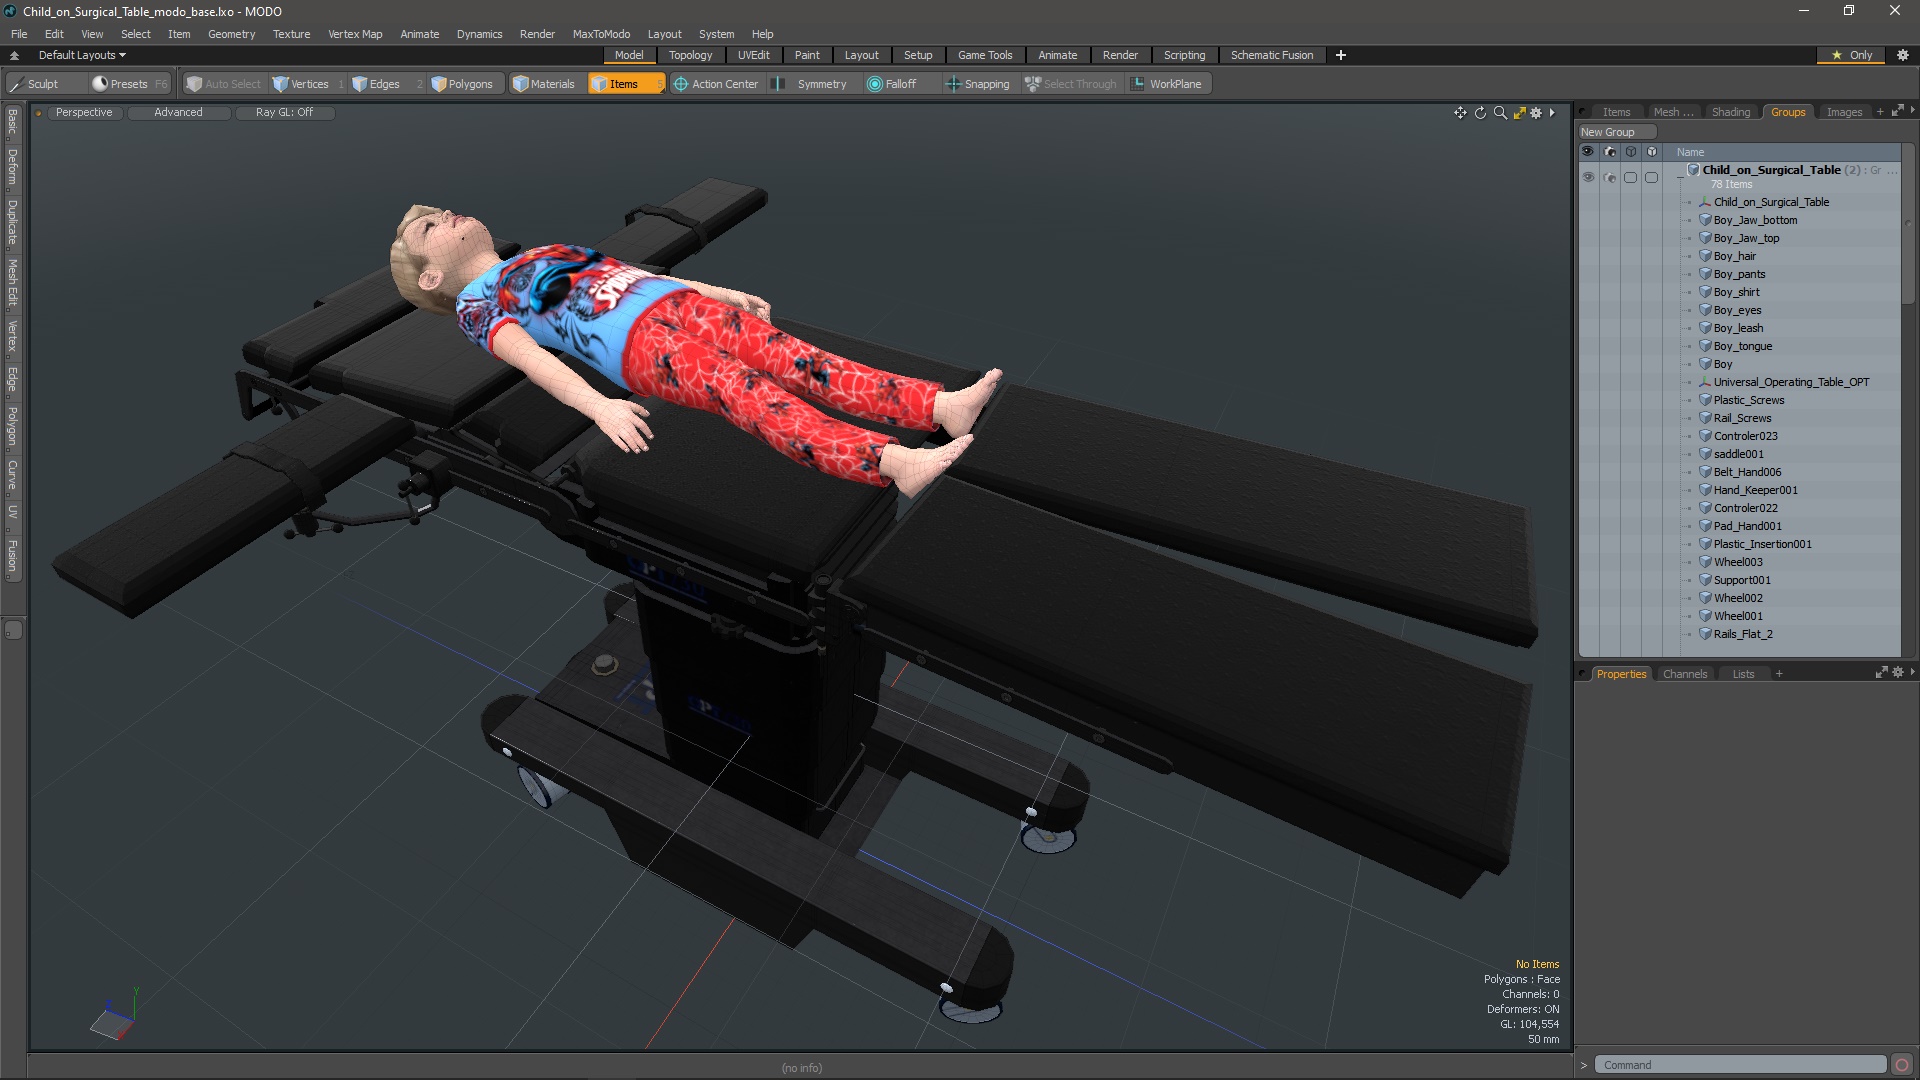Click the viewport zoom magnifier icon
This screenshot has height=1080, width=1920.
click(1500, 113)
